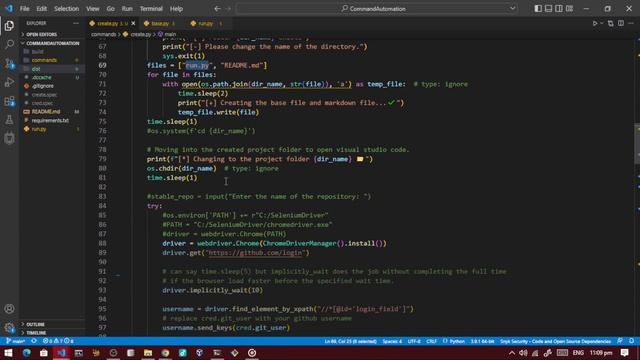Screen dimensions: 640x360
Task: Open the View menu
Action: click(93, 9)
